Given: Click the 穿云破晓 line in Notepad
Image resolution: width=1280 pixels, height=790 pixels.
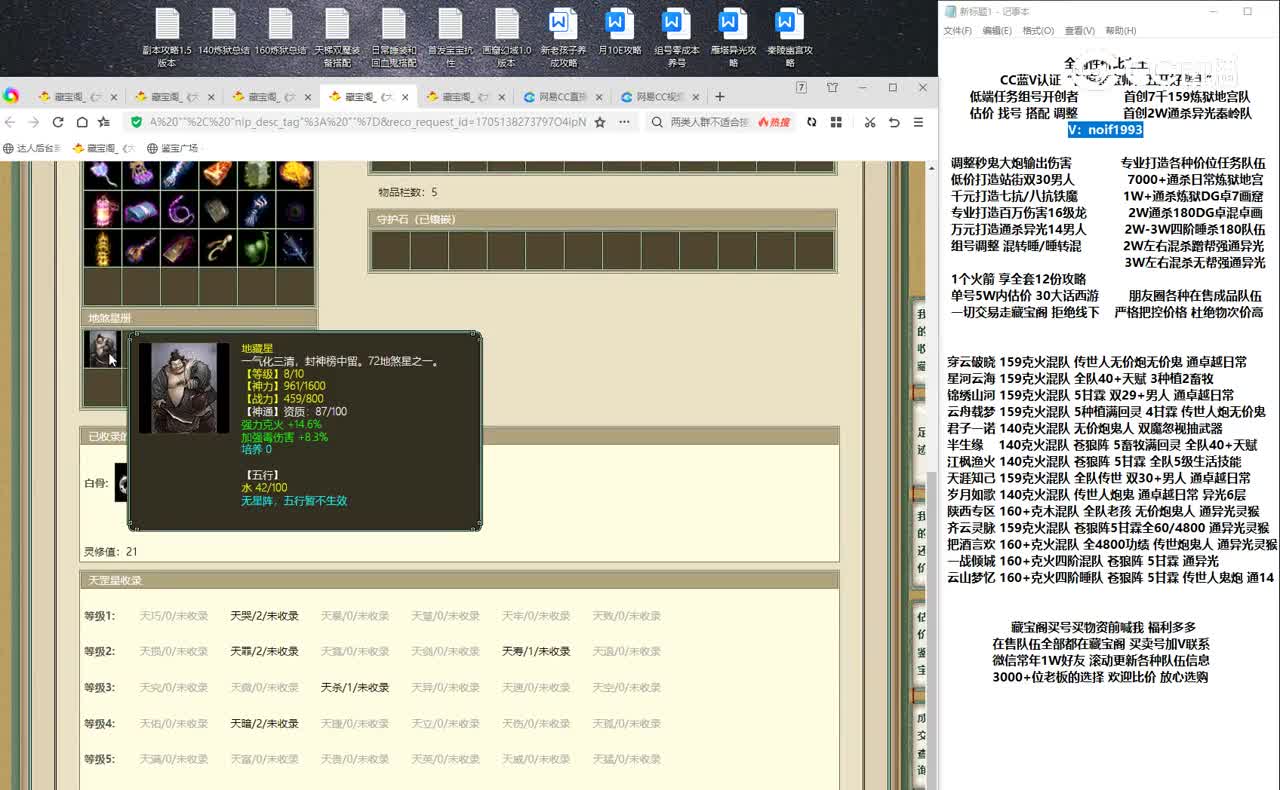Looking at the screenshot, I should (x=1097, y=362).
